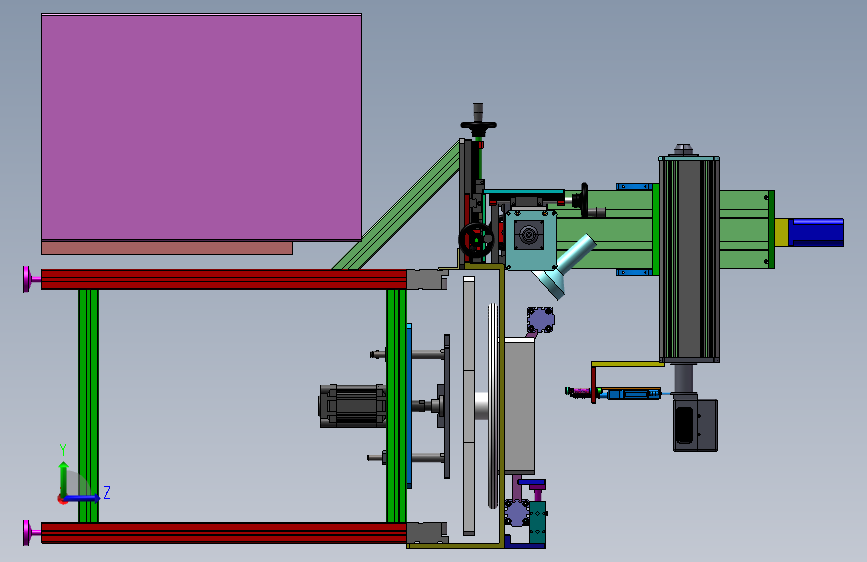867x562 pixels.
Task: Select the lower purple flange near the teal block
Action: pos(517,513)
